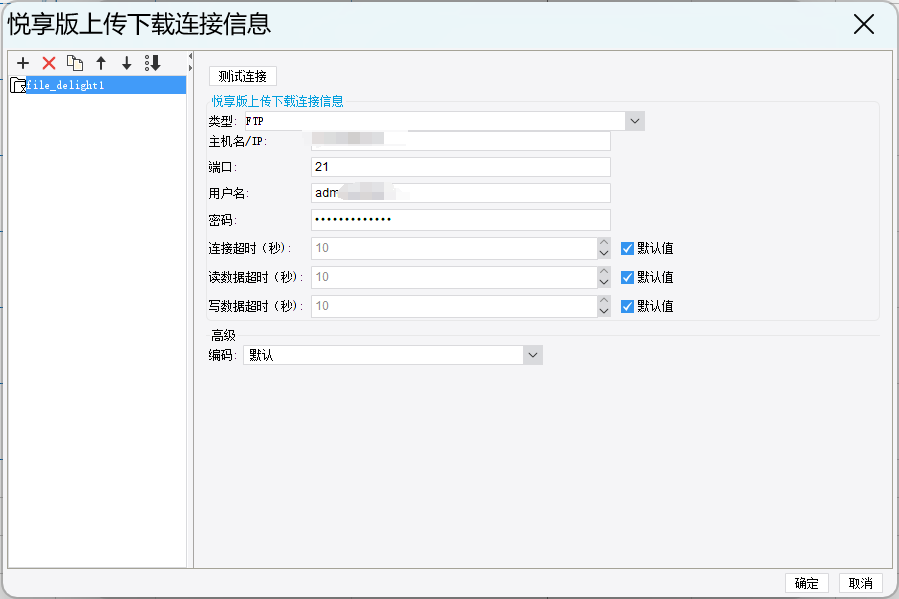Click the 写数据超时 value field
Viewport: 899px width, 599px height.
point(454,306)
